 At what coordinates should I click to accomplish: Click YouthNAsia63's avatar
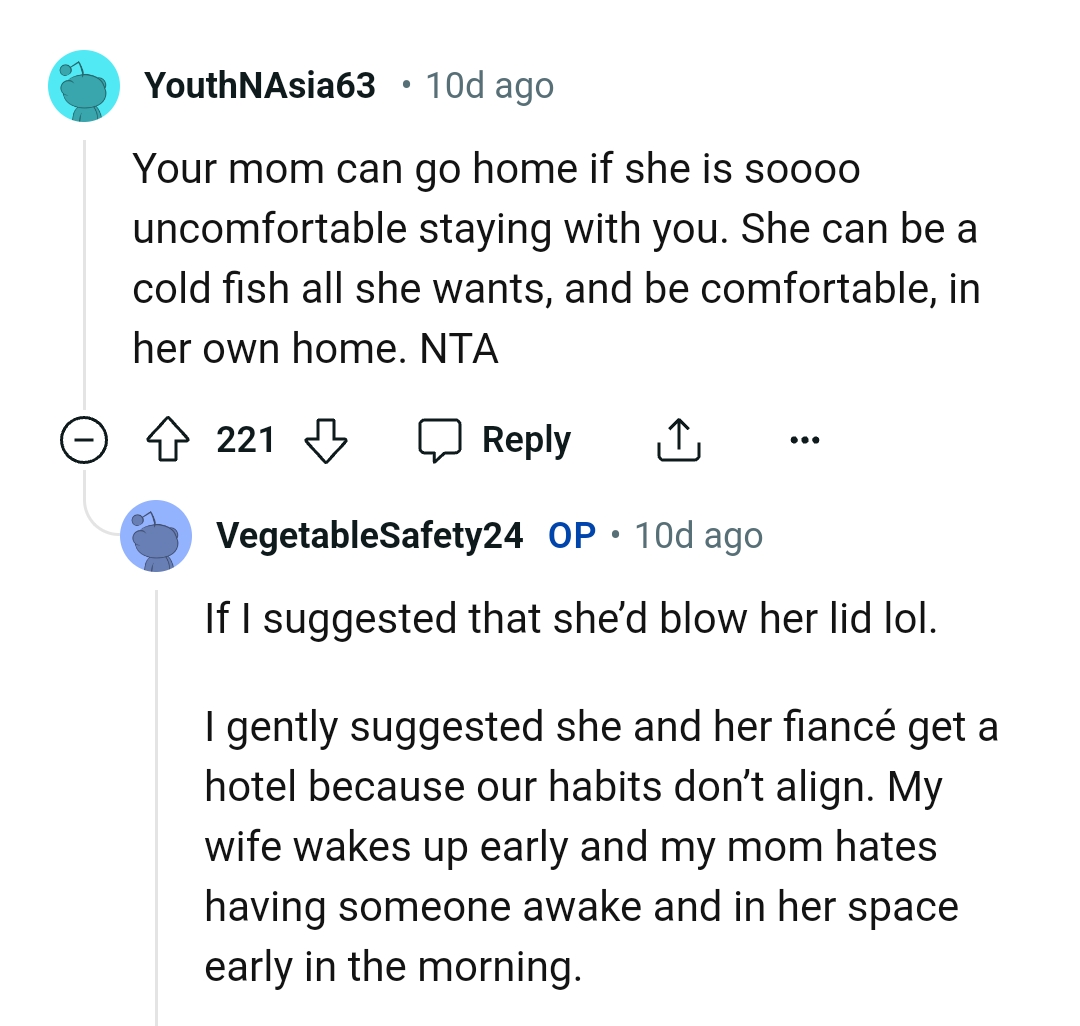pyautogui.click(x=84, y=86)
